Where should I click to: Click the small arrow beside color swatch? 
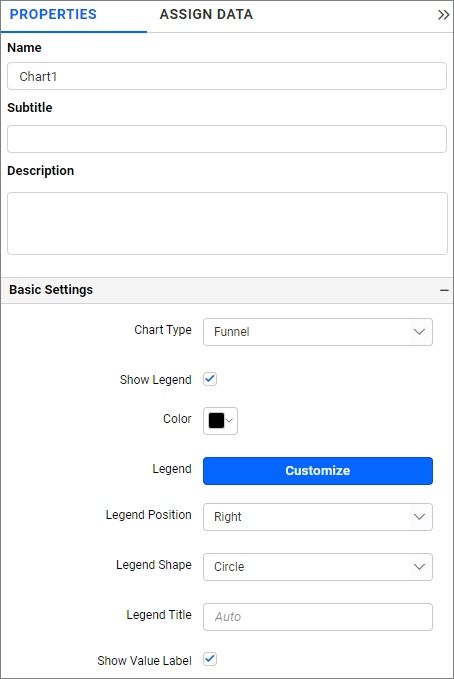[230, 420]
